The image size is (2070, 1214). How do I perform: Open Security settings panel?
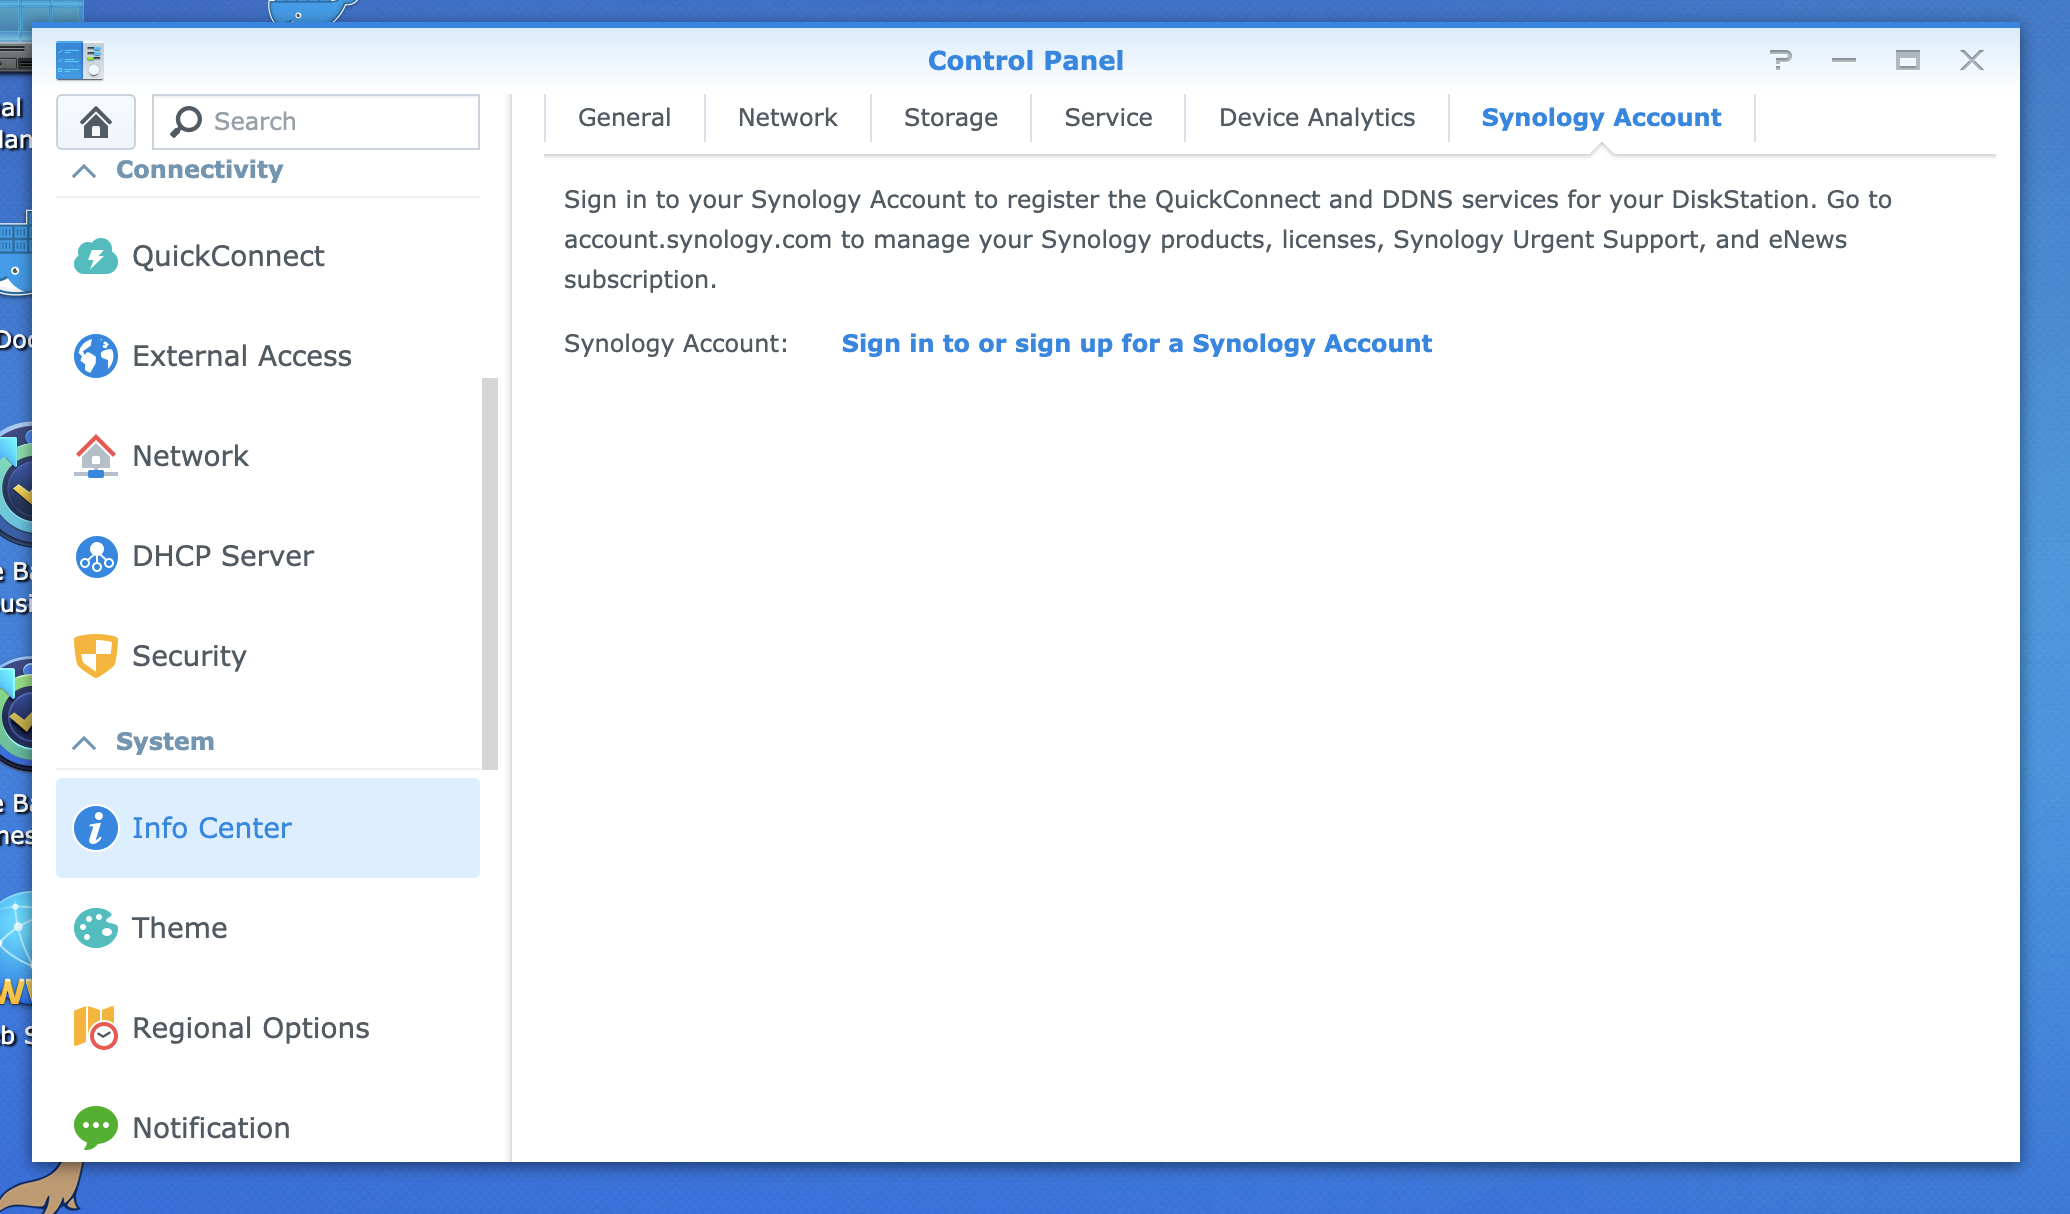pyautogui.click(x=188, y=656)
